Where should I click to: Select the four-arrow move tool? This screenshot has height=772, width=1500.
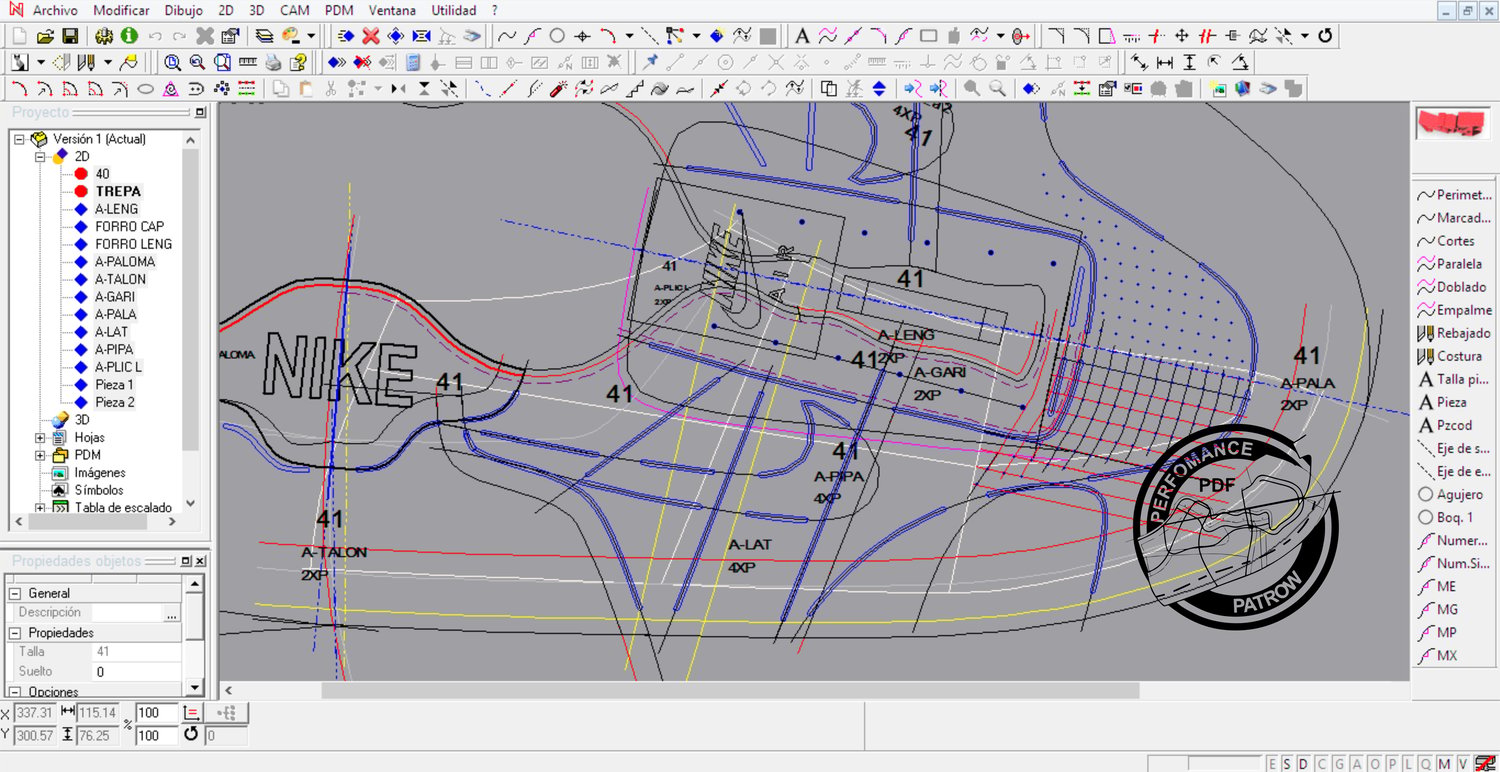pyautogui.click(x=1182, y=36)
